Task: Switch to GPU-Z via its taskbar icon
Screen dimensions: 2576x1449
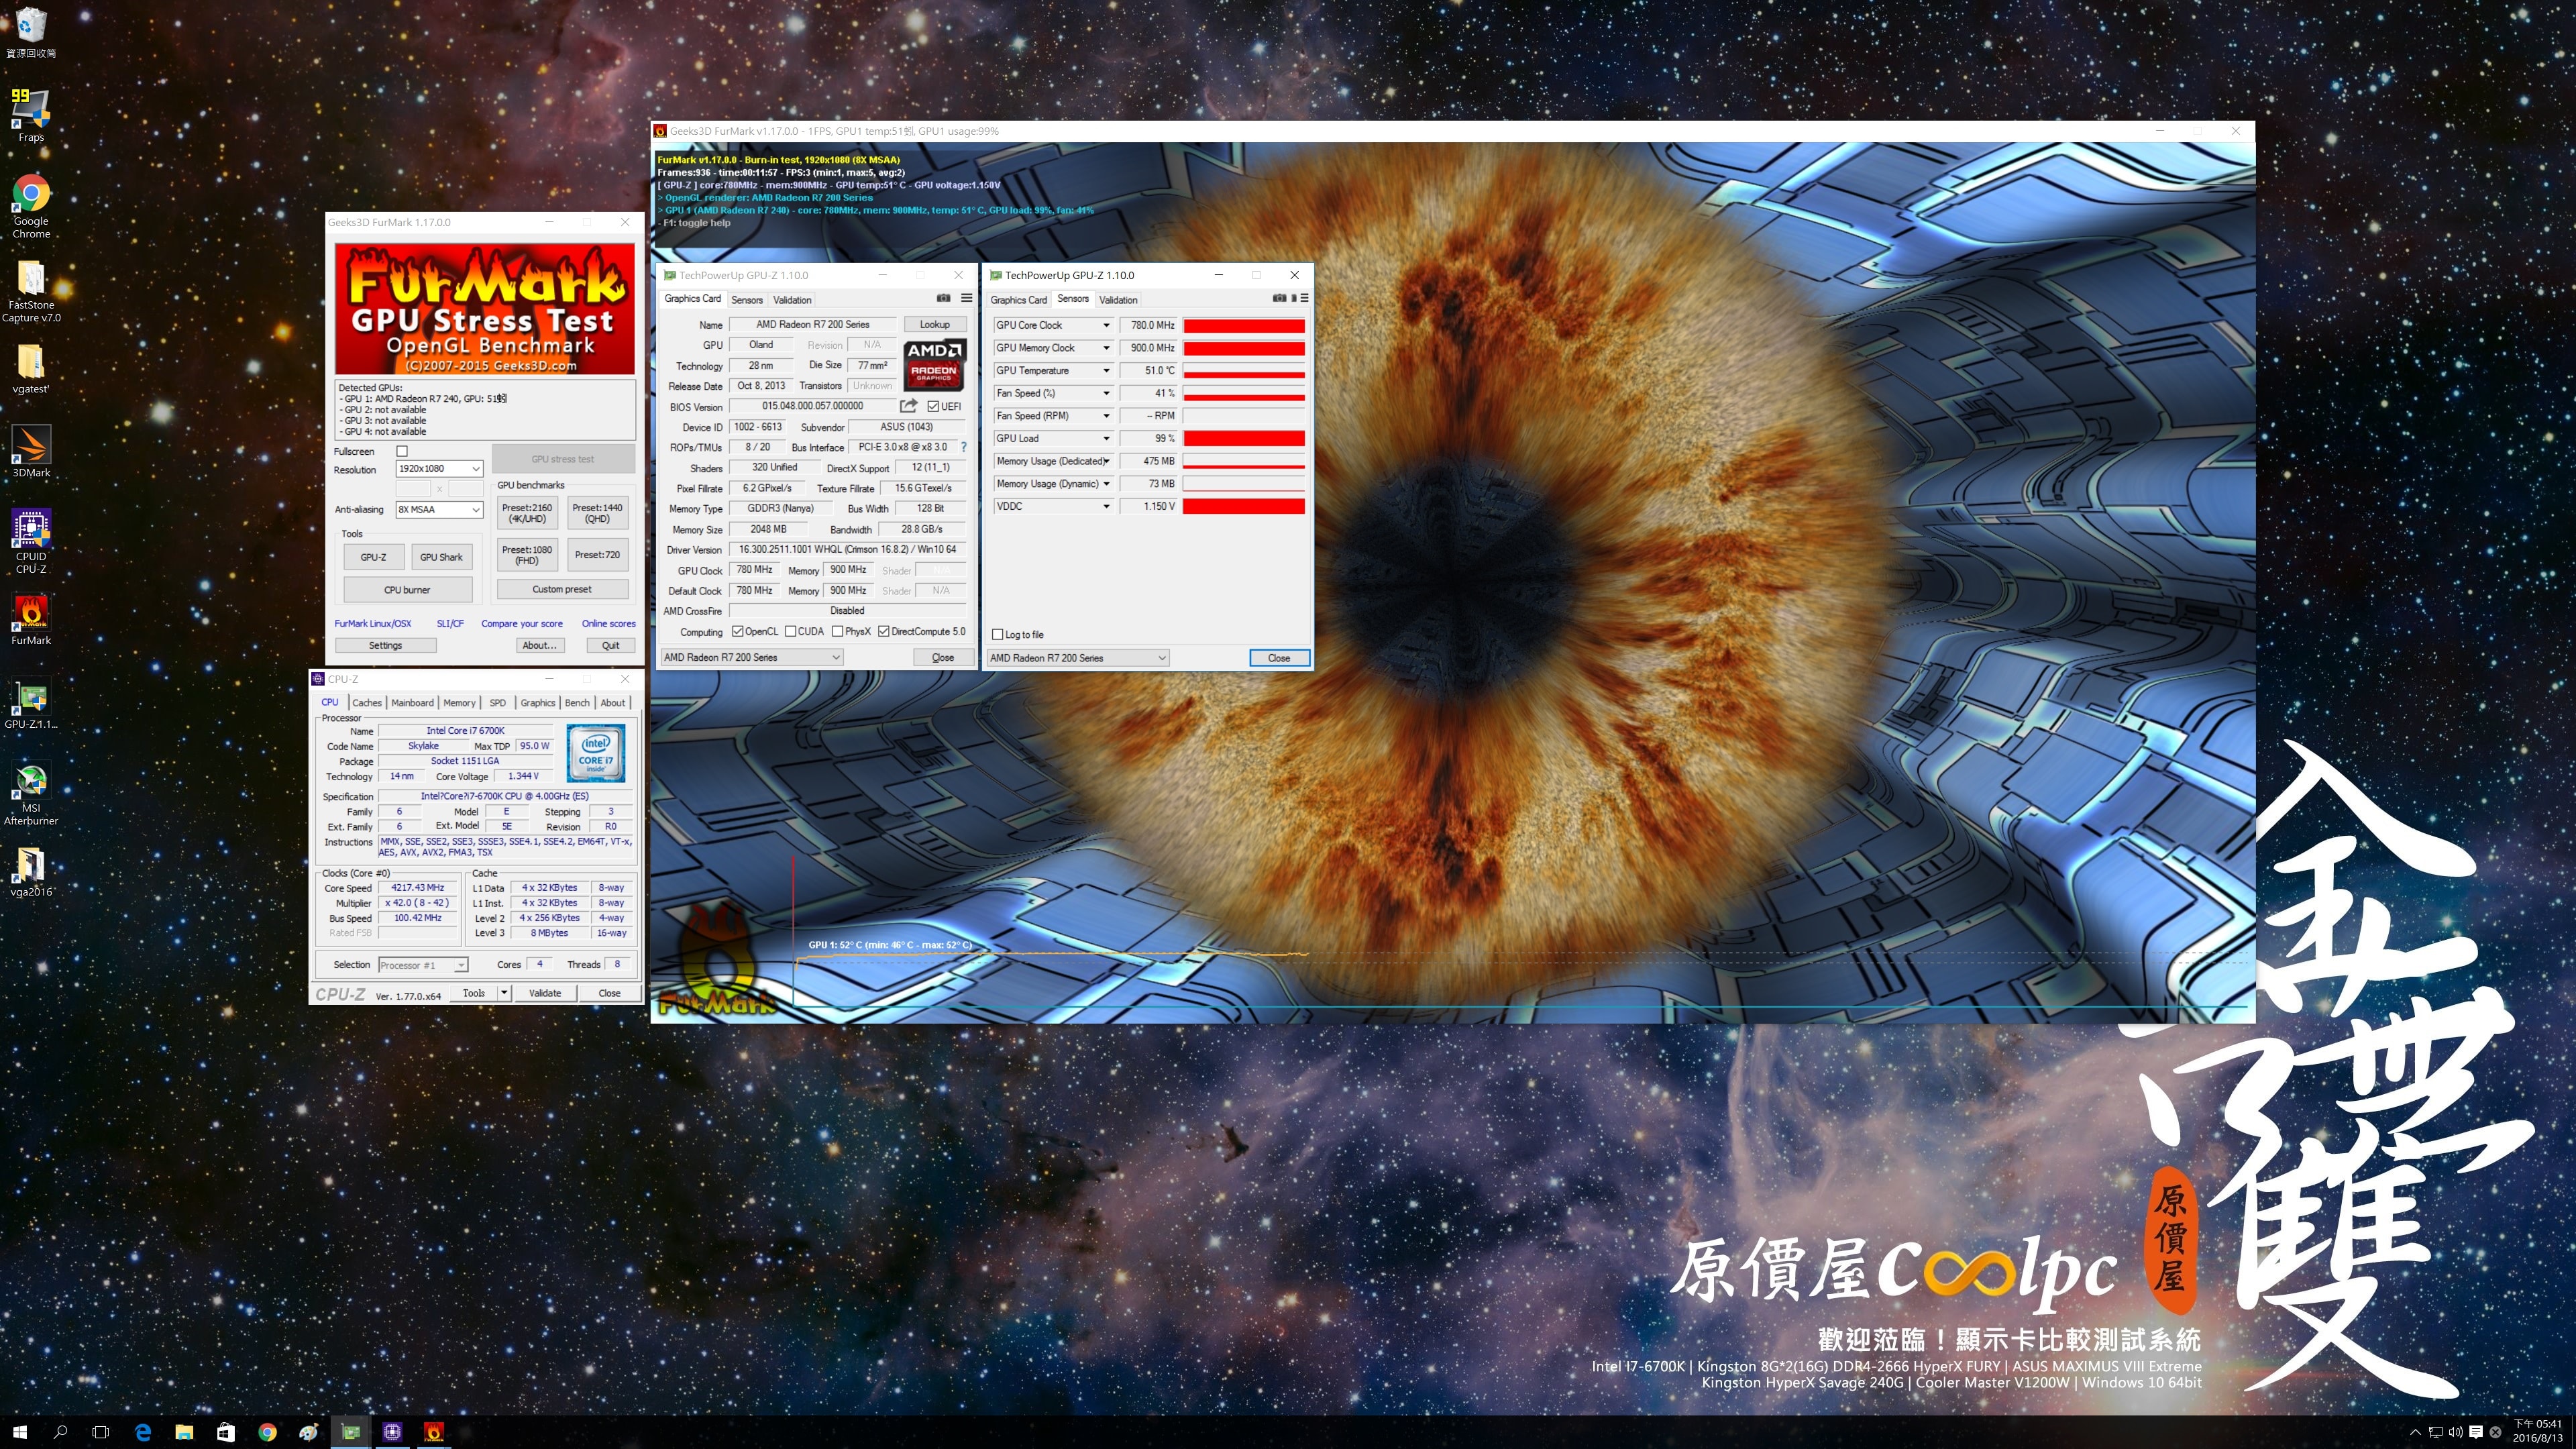Action: tap(351, 1432)
